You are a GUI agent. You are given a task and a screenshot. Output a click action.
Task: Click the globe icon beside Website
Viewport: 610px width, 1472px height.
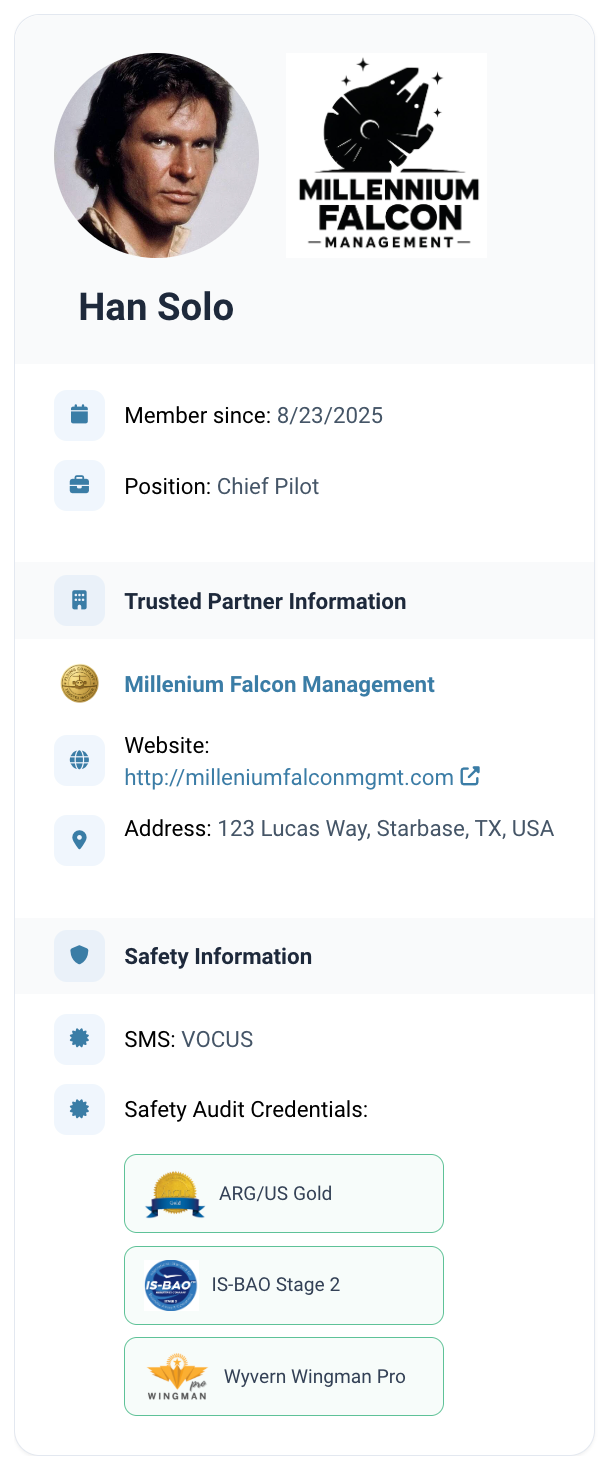pyautogui.click(x=79, y=760)
